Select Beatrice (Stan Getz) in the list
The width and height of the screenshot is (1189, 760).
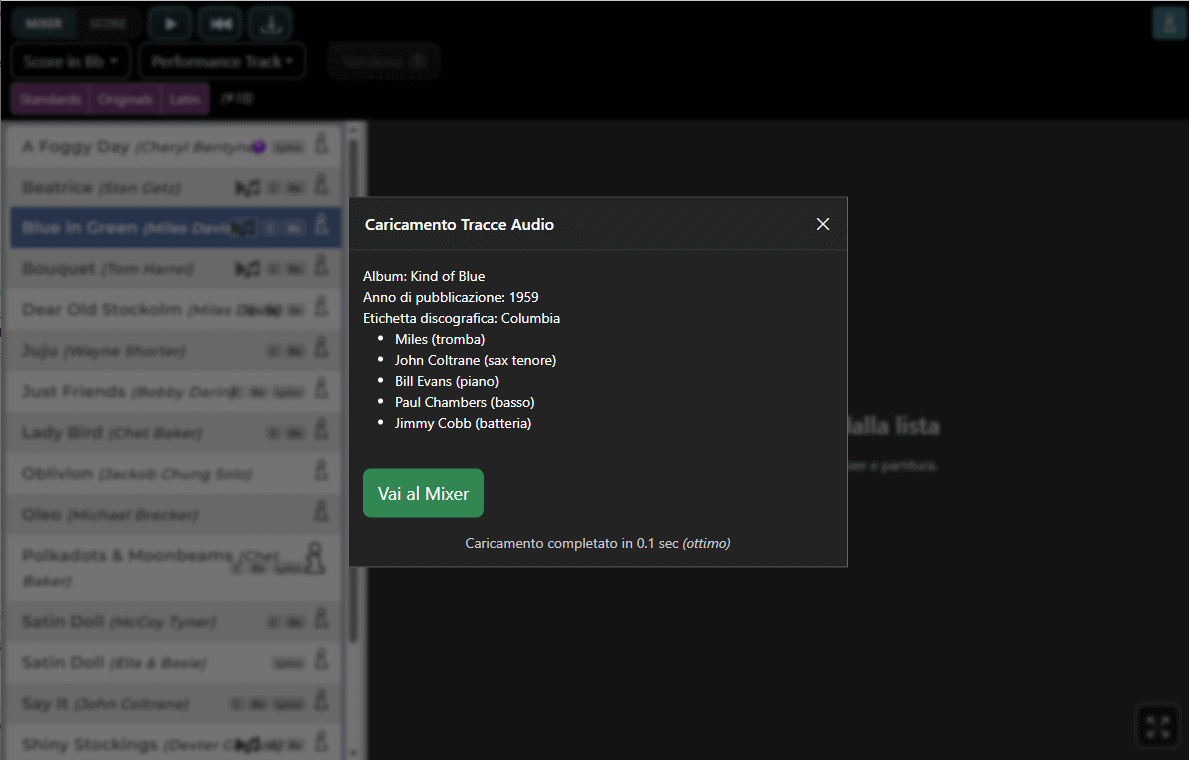point(174,187)
